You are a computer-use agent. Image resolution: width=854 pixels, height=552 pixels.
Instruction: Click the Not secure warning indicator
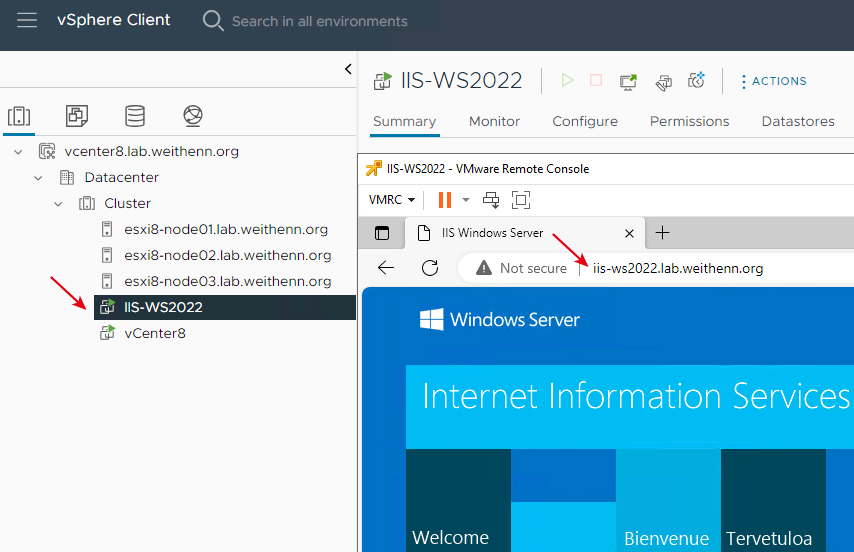(x=521, y=268)
